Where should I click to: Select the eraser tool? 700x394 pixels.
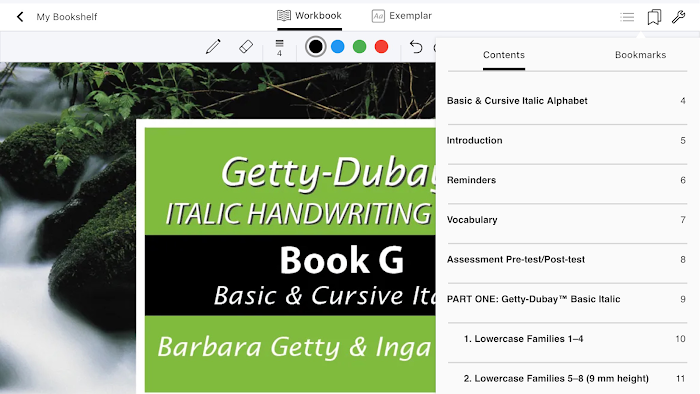[246, 46]
